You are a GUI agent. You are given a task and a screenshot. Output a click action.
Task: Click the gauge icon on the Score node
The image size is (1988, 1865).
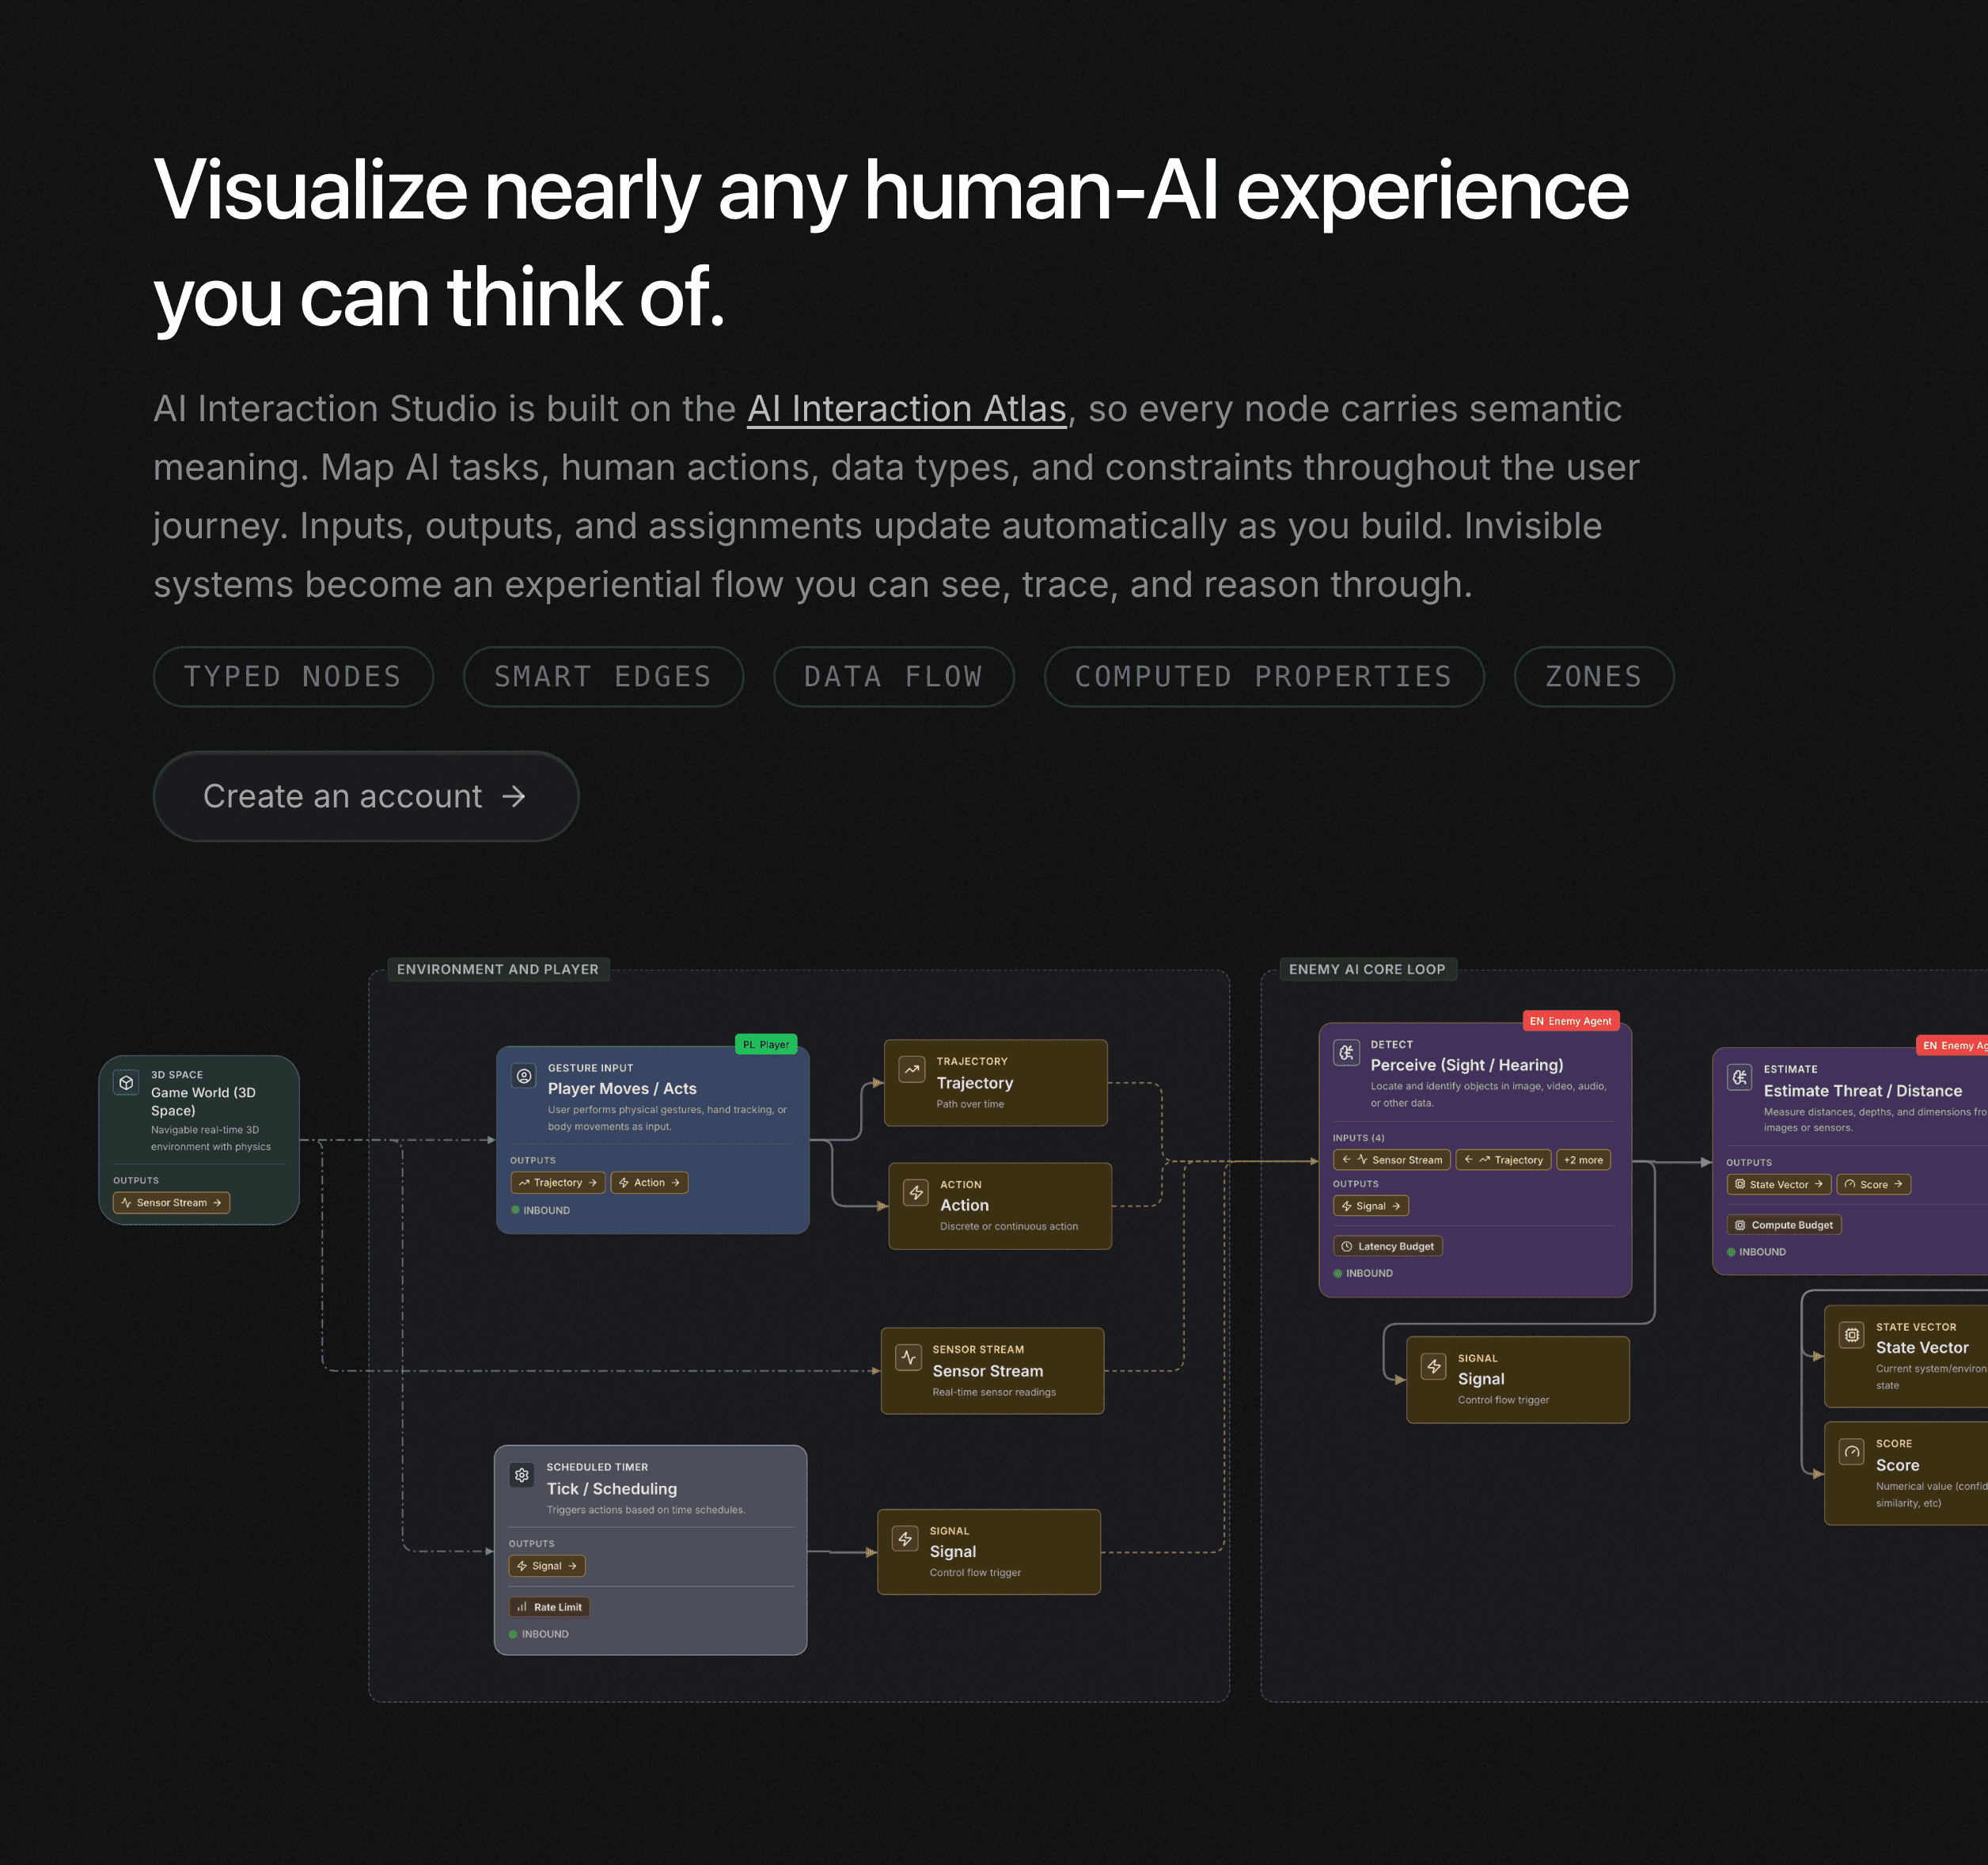coord(1853,1452)
